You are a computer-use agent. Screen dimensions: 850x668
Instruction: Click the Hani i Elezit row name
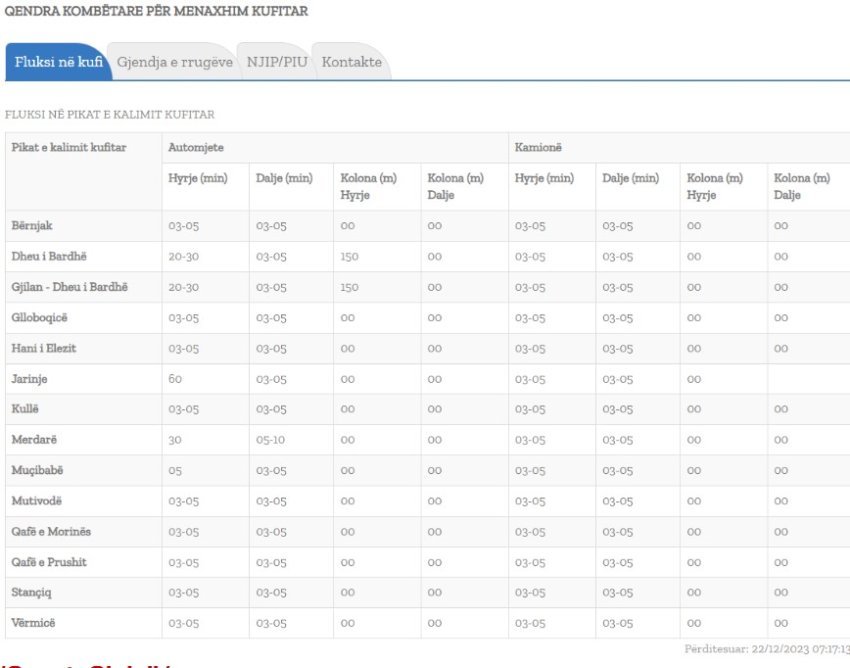44,348
